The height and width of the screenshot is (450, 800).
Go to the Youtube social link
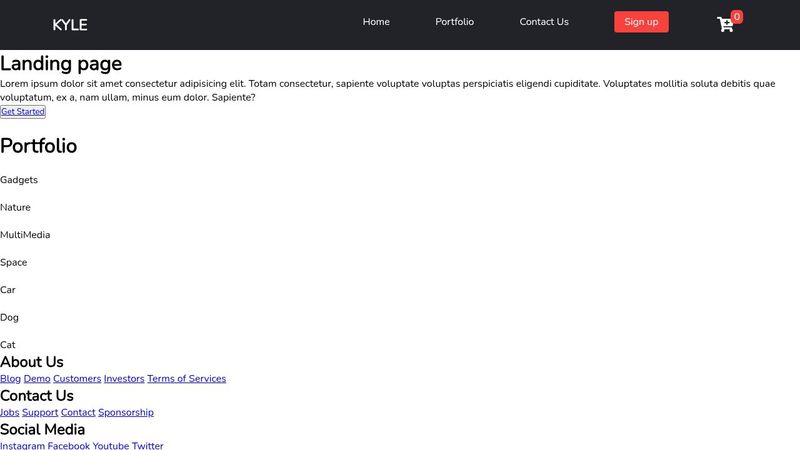point(111,445)
